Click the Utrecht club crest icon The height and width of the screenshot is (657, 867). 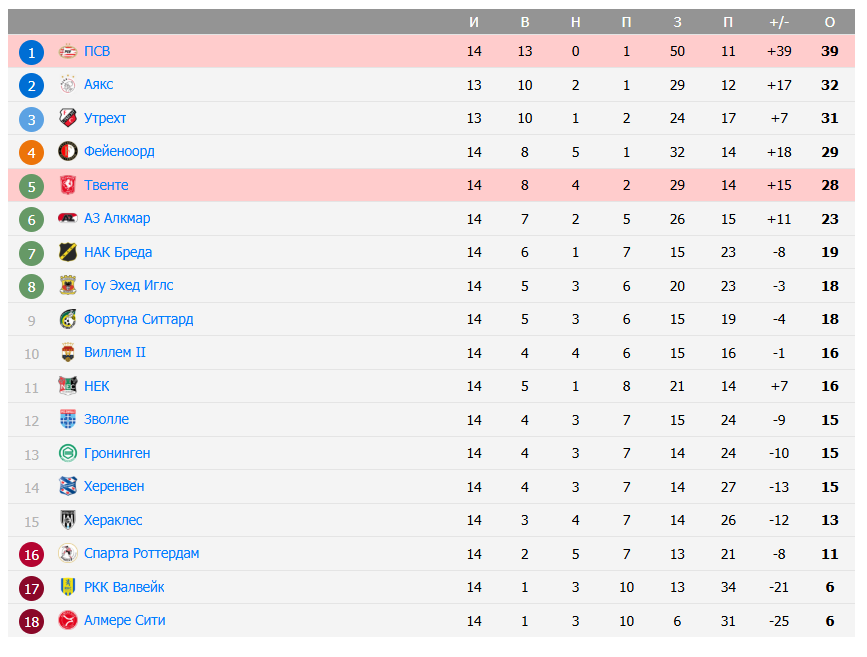coord(67,118)
